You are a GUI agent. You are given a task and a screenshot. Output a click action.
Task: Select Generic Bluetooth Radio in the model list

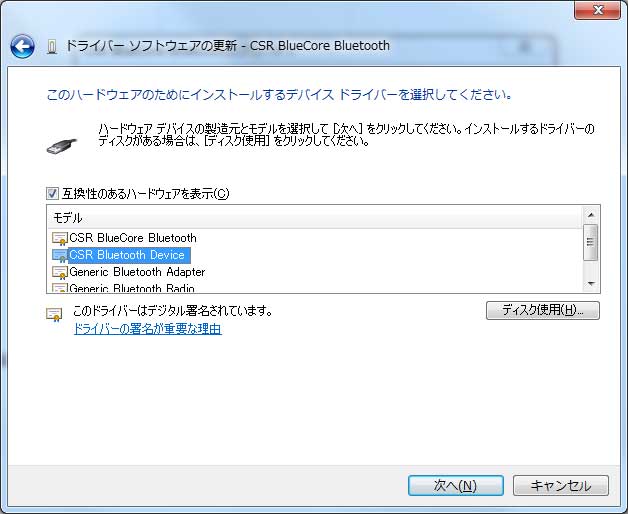point(132,288)
